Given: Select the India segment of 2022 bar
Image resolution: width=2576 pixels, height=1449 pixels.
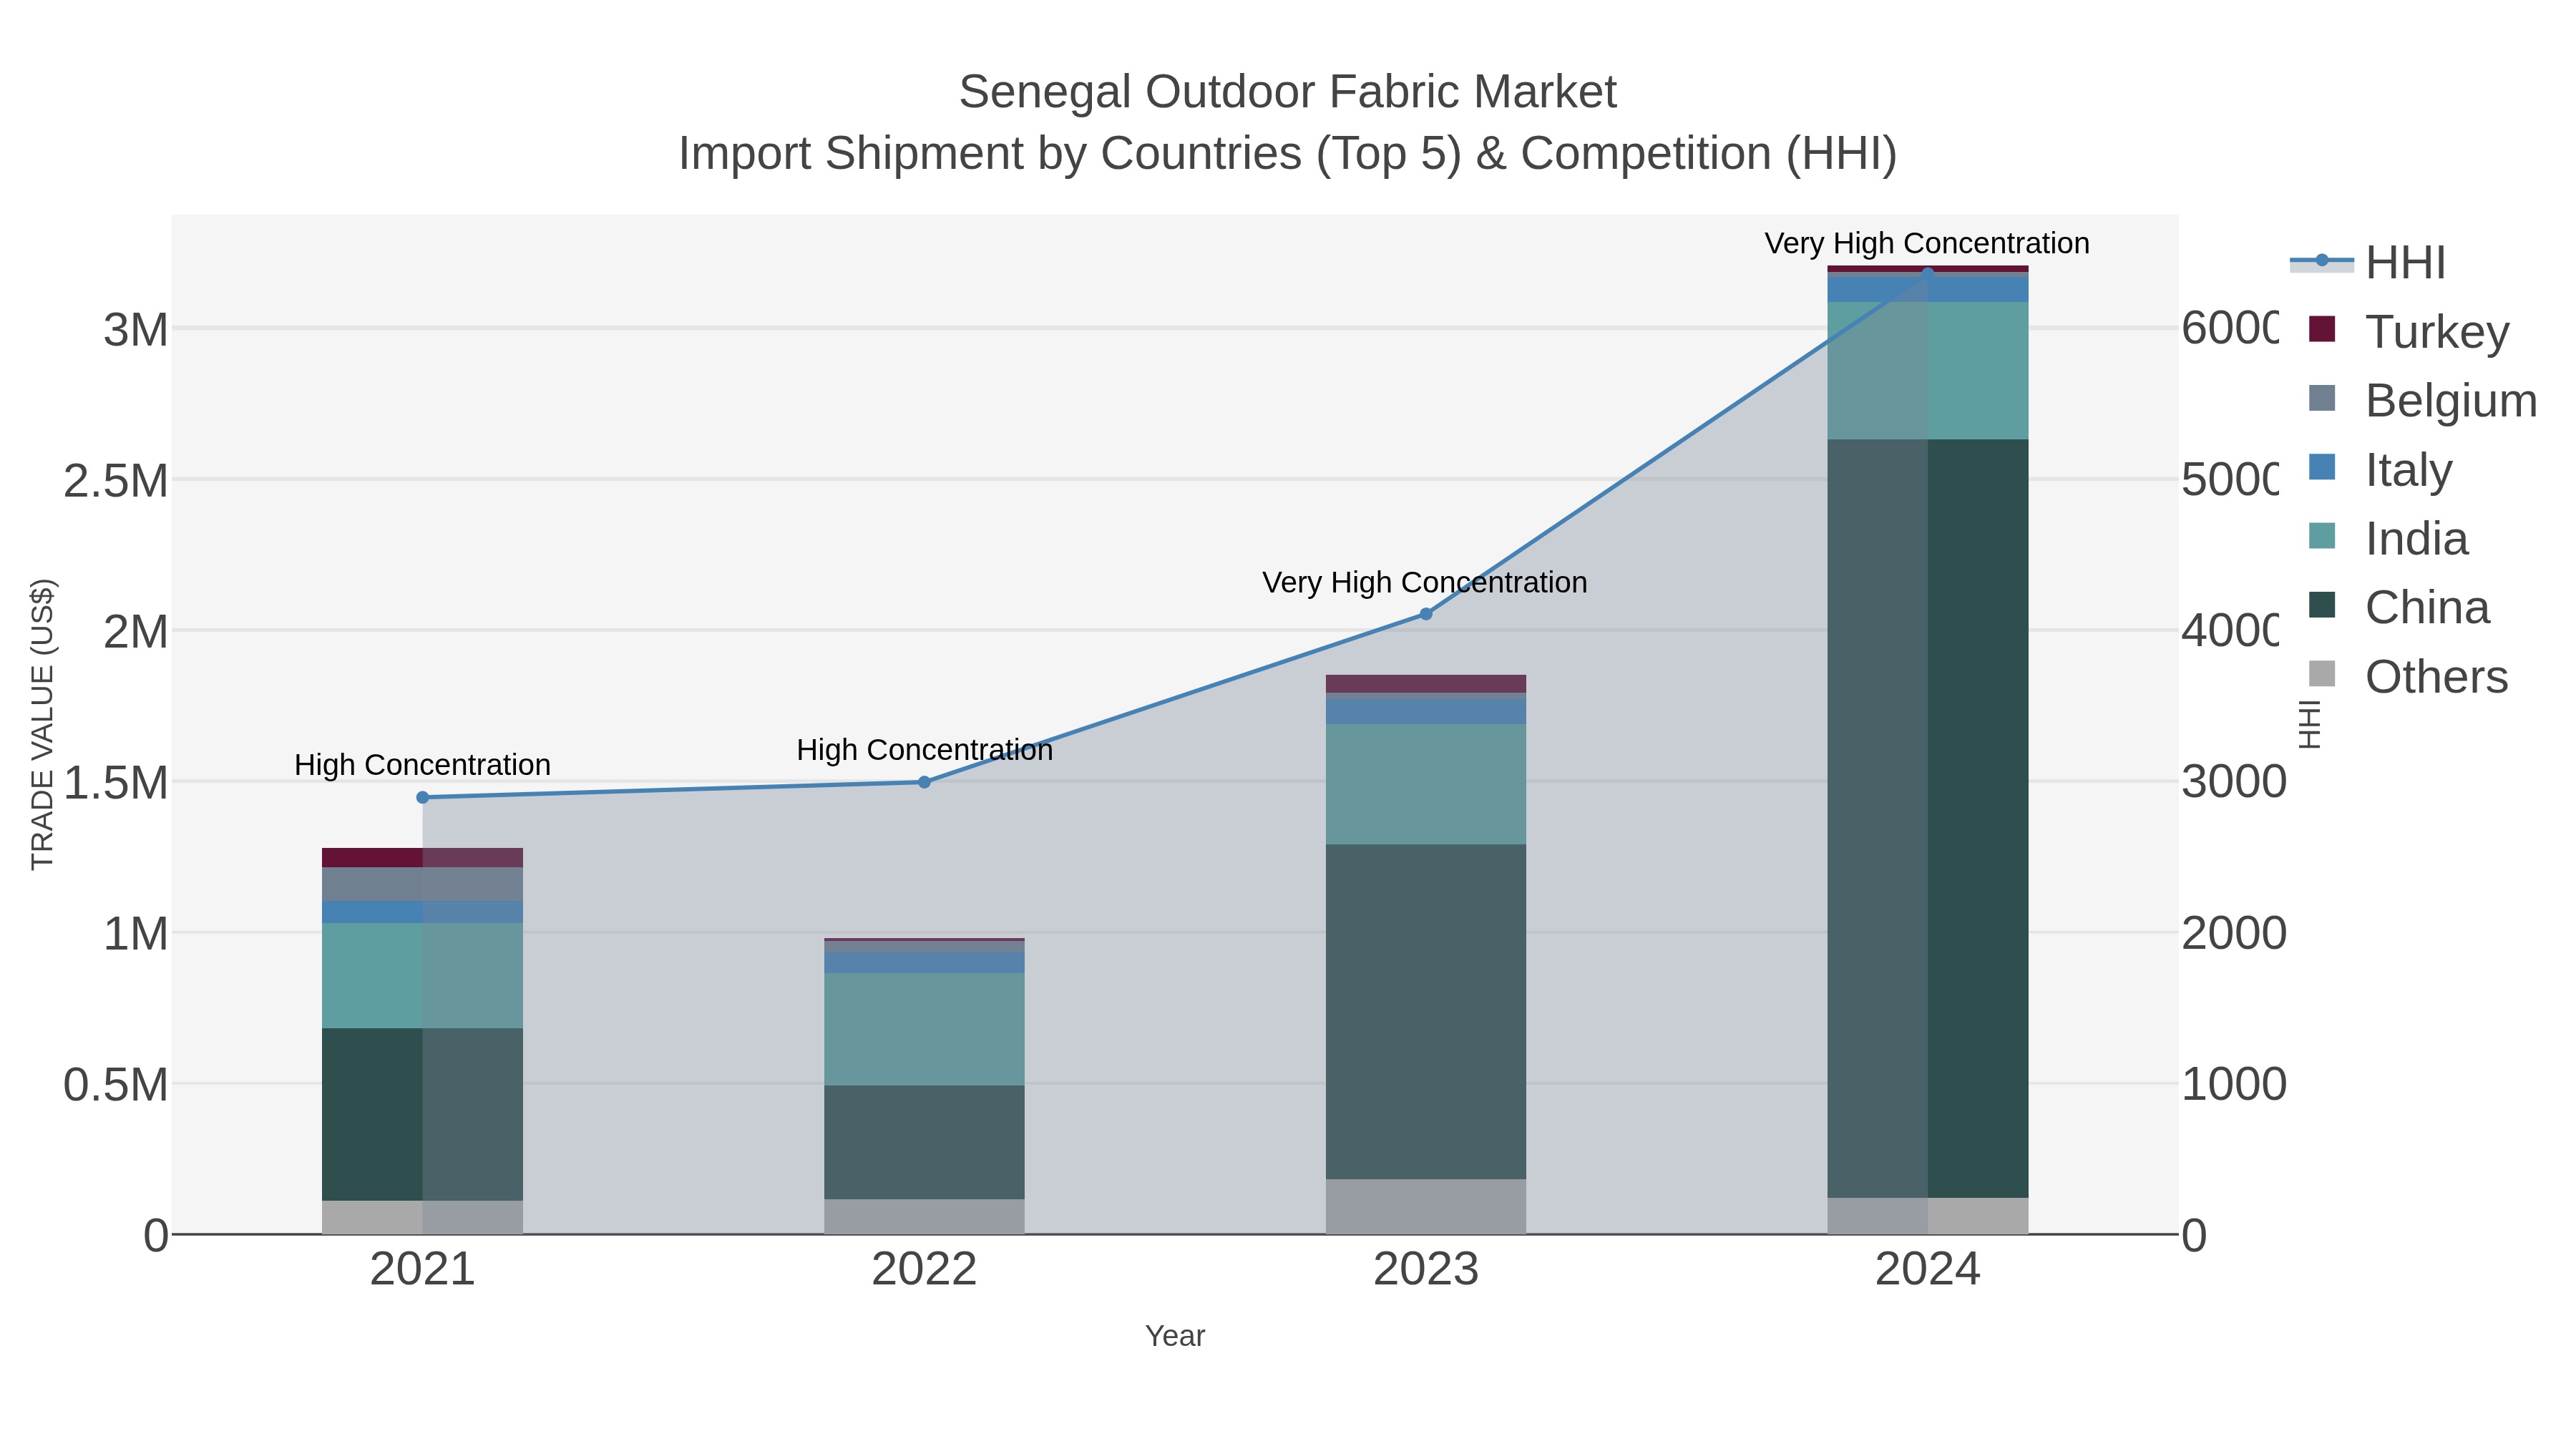Looking at the screenshot, I should pos(924,1030).
